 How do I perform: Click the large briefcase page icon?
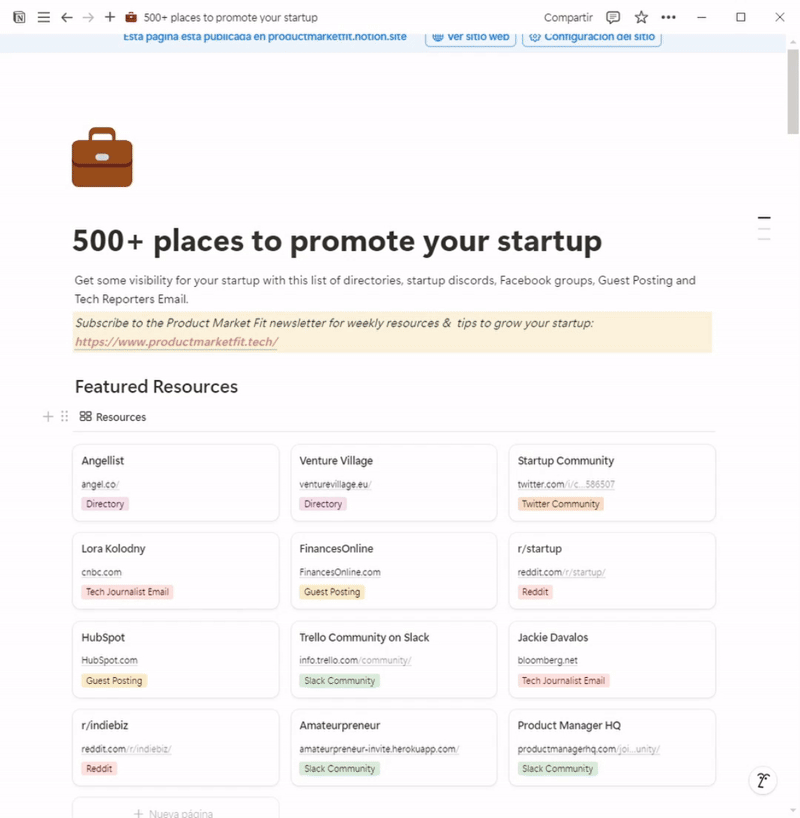point(102,157)
